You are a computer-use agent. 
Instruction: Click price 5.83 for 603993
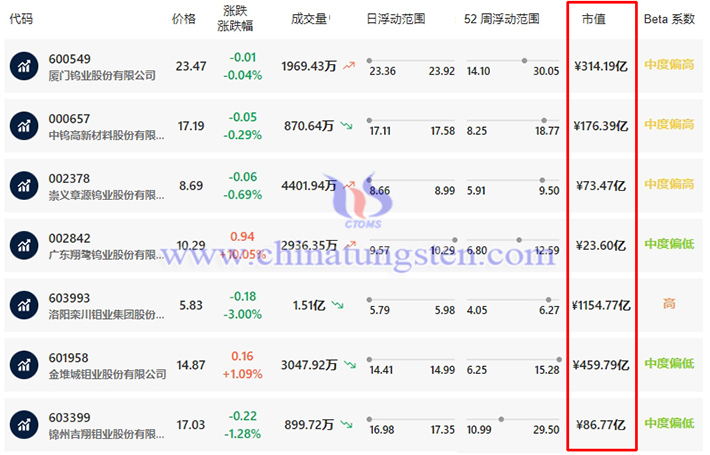tap(191, 305)
